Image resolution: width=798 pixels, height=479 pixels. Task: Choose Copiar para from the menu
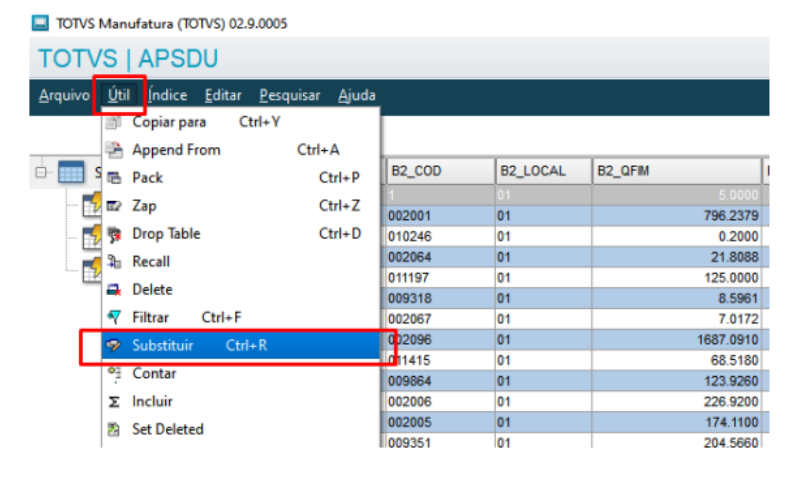241,122
